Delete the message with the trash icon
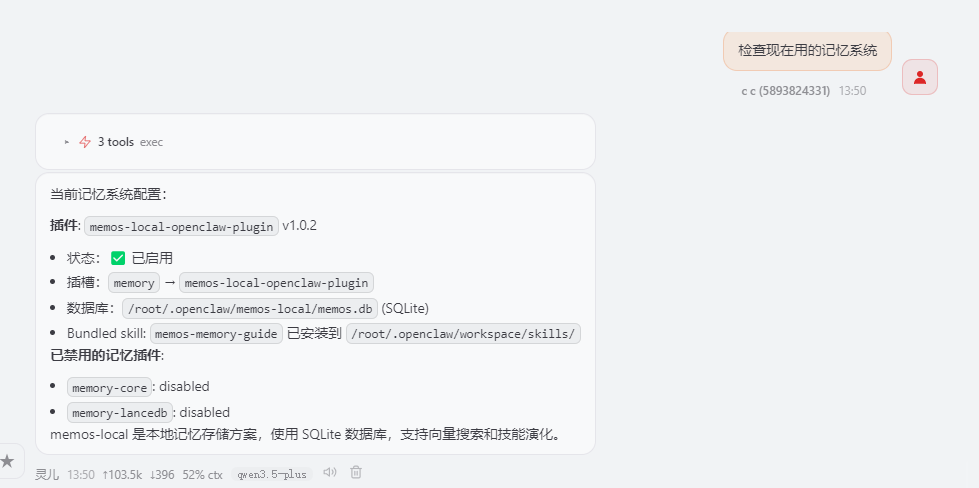This screenshot has height=488, width=979. [x=356, y=473]
